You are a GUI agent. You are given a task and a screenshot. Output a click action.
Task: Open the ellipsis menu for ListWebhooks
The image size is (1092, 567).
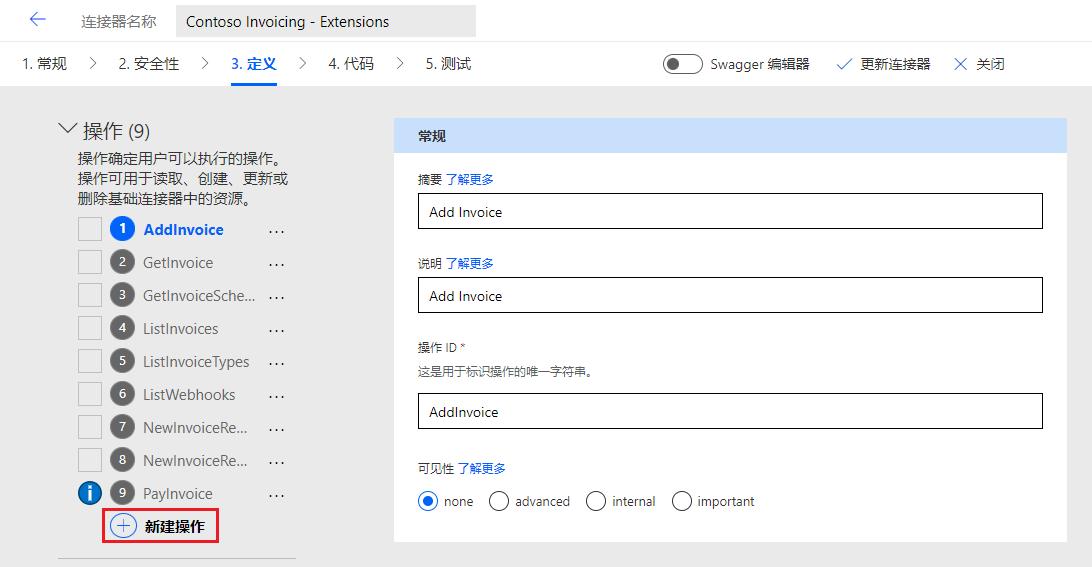click(x=276, y=396)
